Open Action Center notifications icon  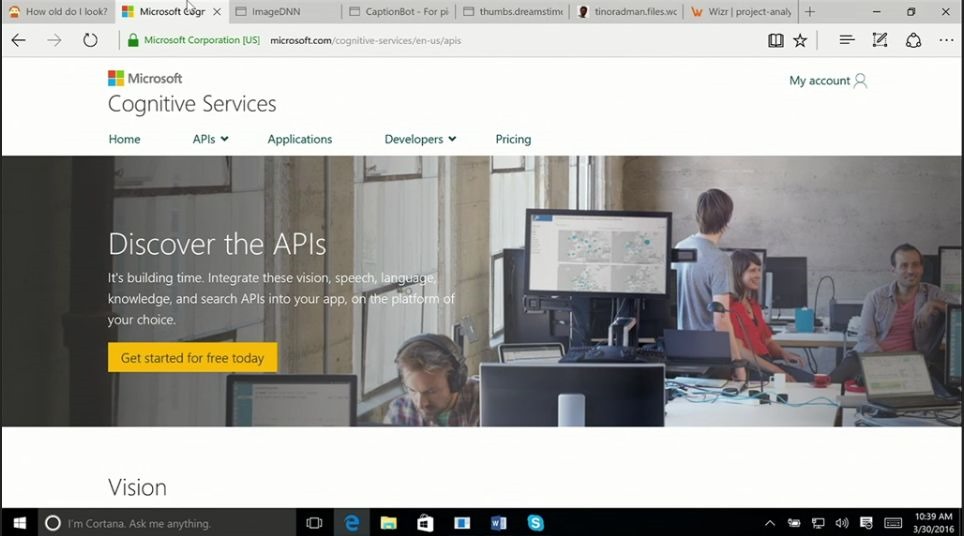866,523
